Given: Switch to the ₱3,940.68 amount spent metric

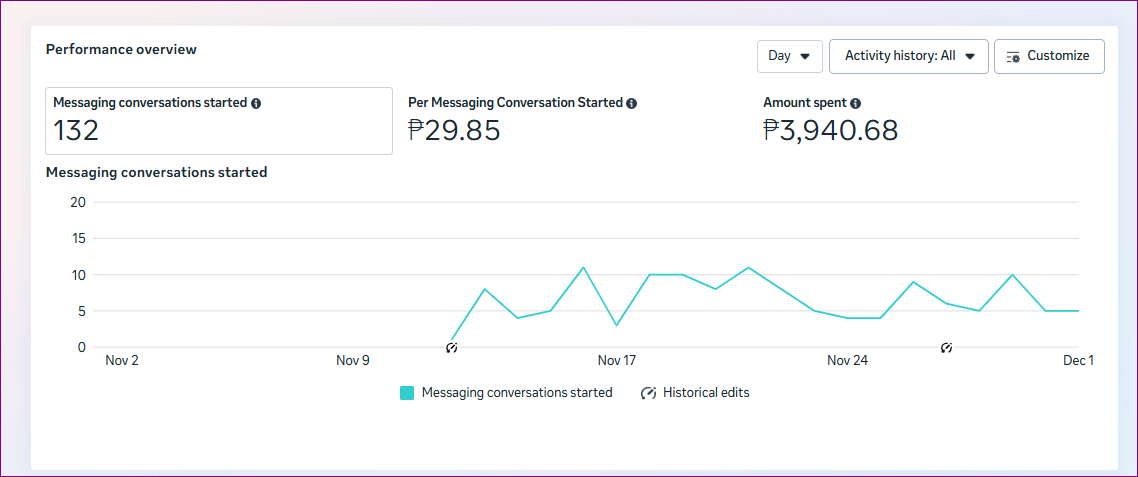Looking at the screenshot, I should [830, 130].
